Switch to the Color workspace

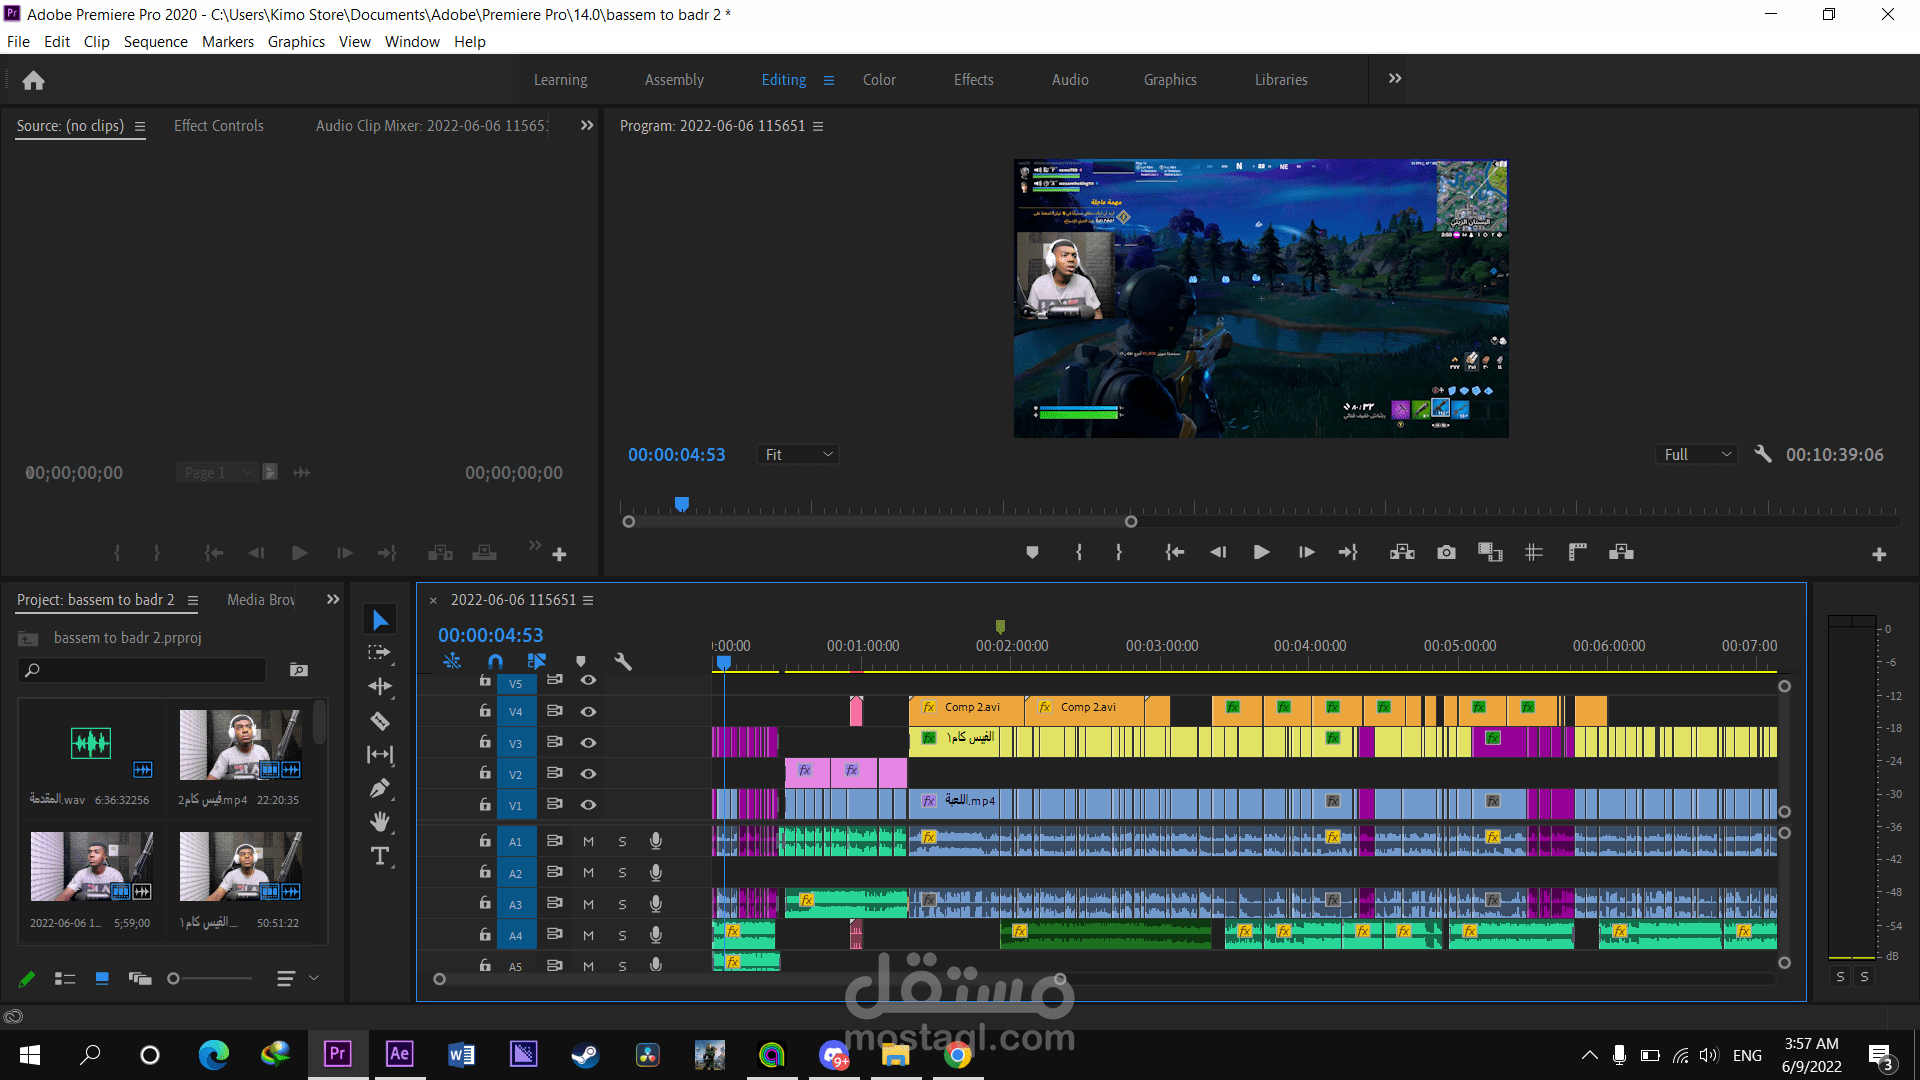click(x=879, y=80)
